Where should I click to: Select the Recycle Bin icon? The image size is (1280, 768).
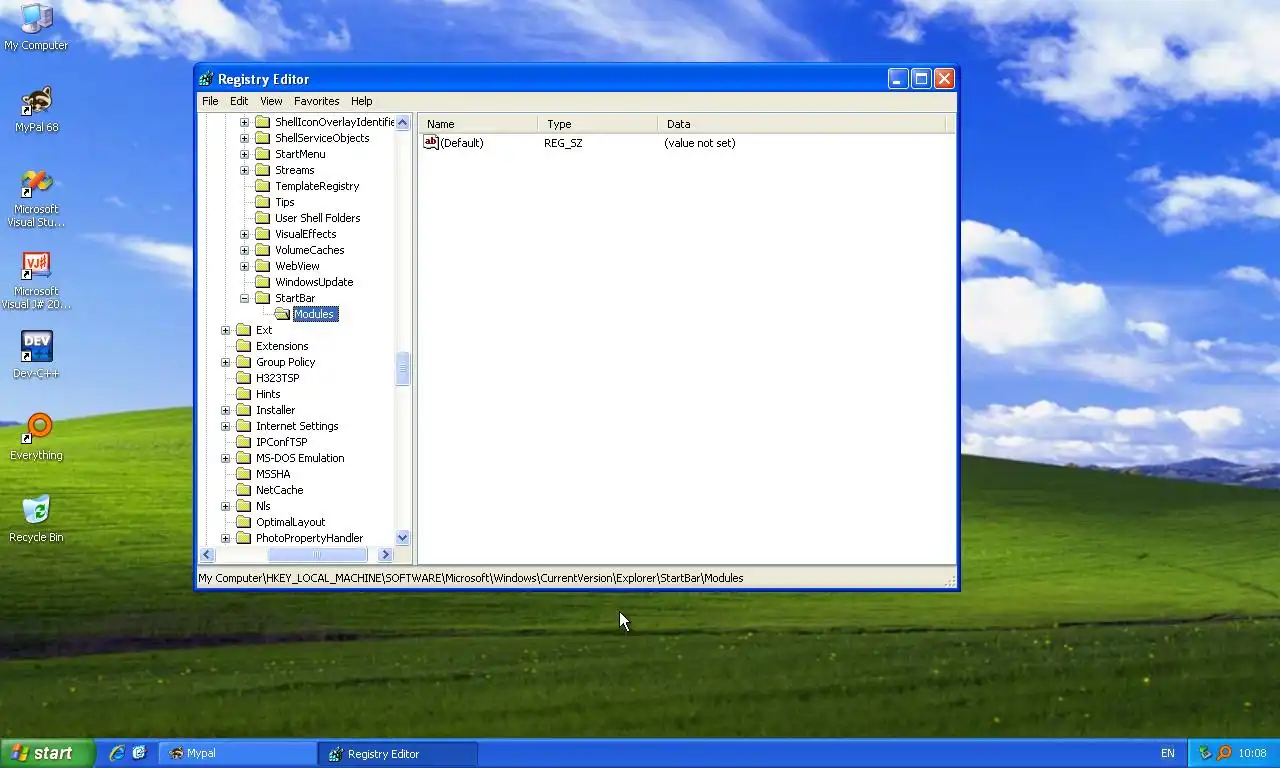(x=36, y=511)
